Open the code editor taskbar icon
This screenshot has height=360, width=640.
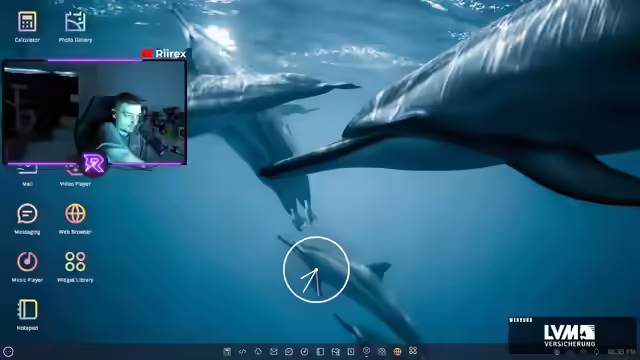pyautogui.click(x=242, y=351)
